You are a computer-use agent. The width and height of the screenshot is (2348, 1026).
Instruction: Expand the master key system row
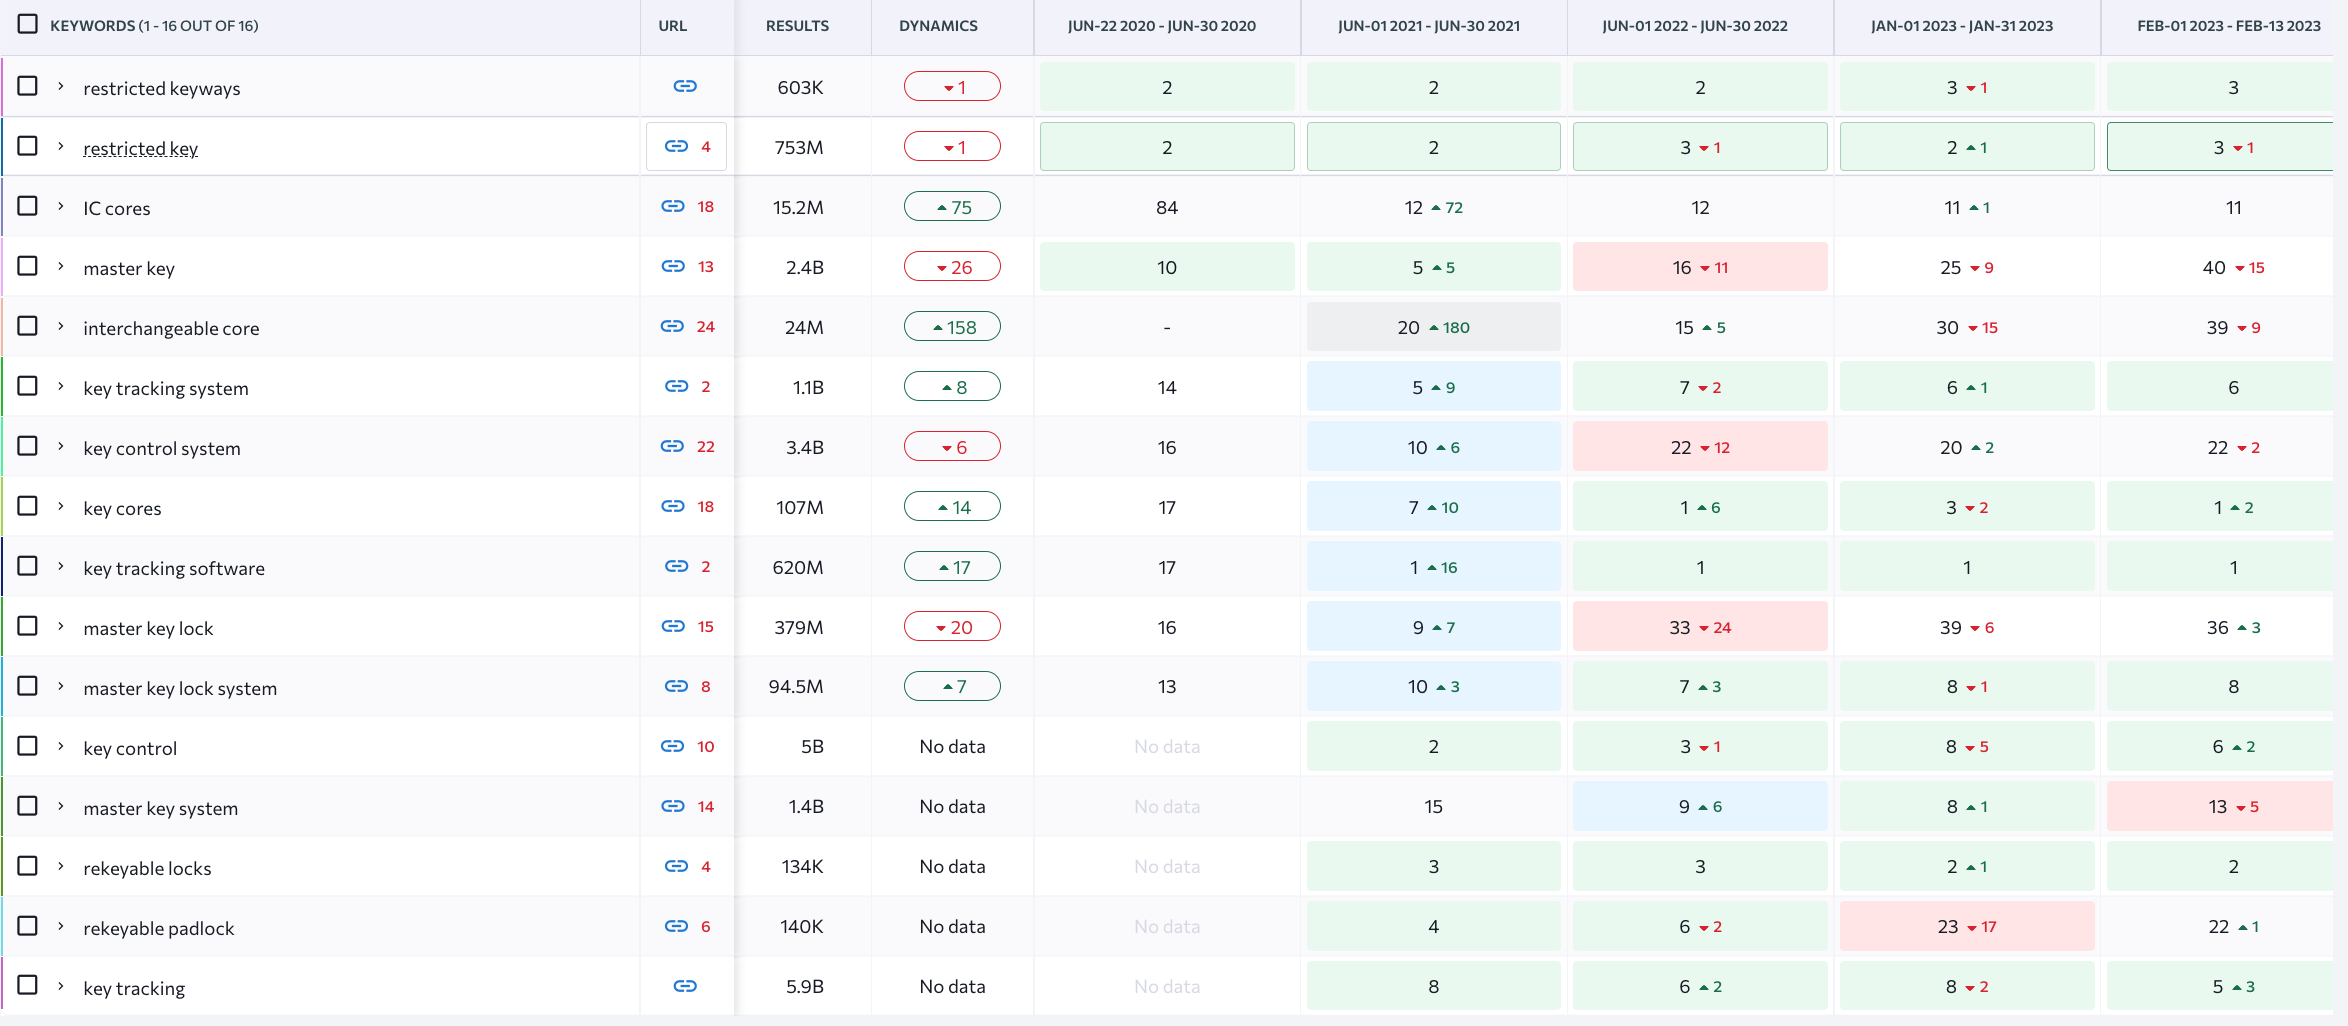tap(61, 807)
